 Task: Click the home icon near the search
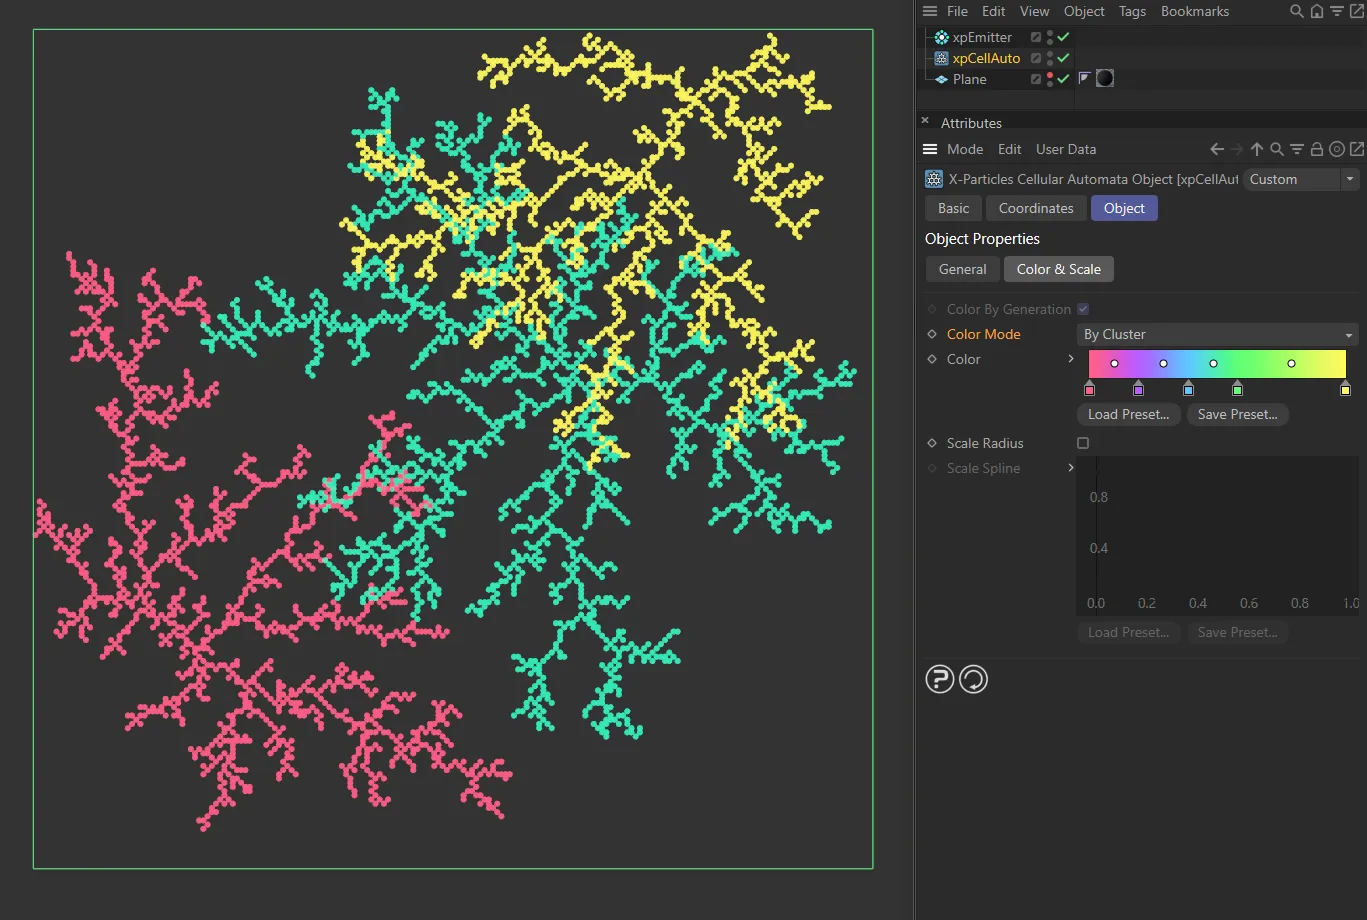pyautogui.click(x=1315, y=11)
